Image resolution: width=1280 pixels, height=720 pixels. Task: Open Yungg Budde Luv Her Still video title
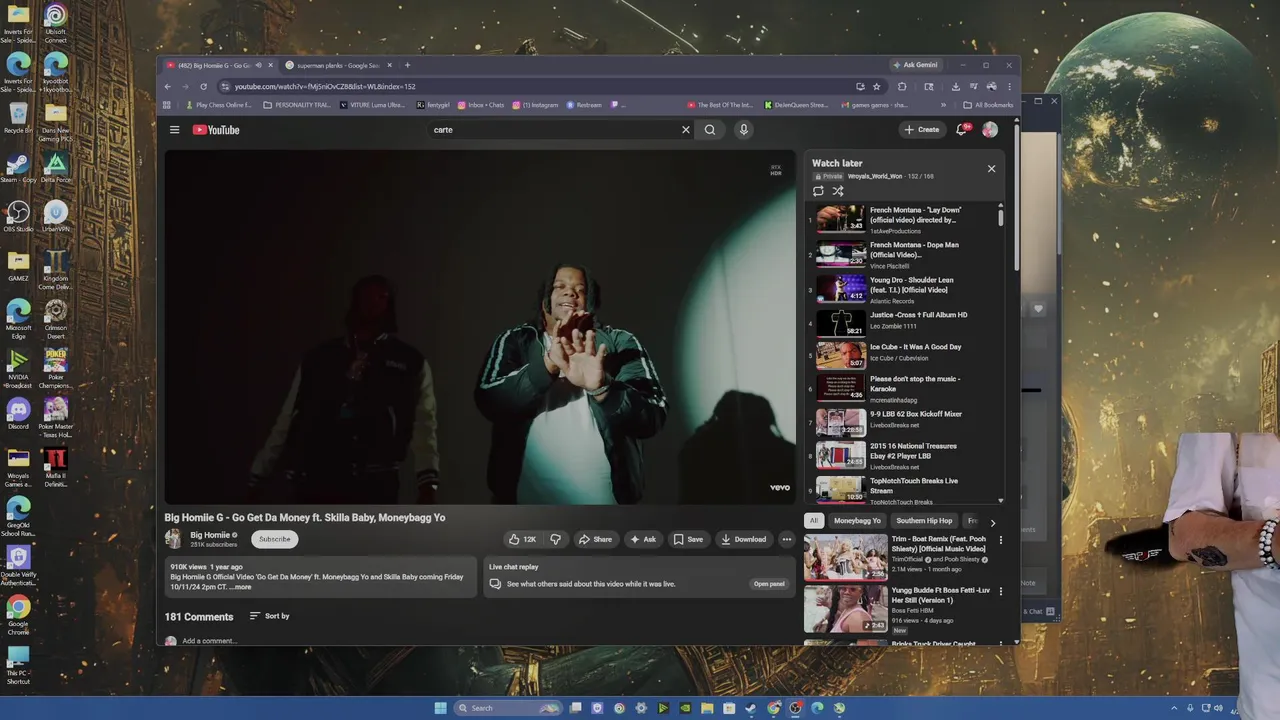[x=941, y=595]
